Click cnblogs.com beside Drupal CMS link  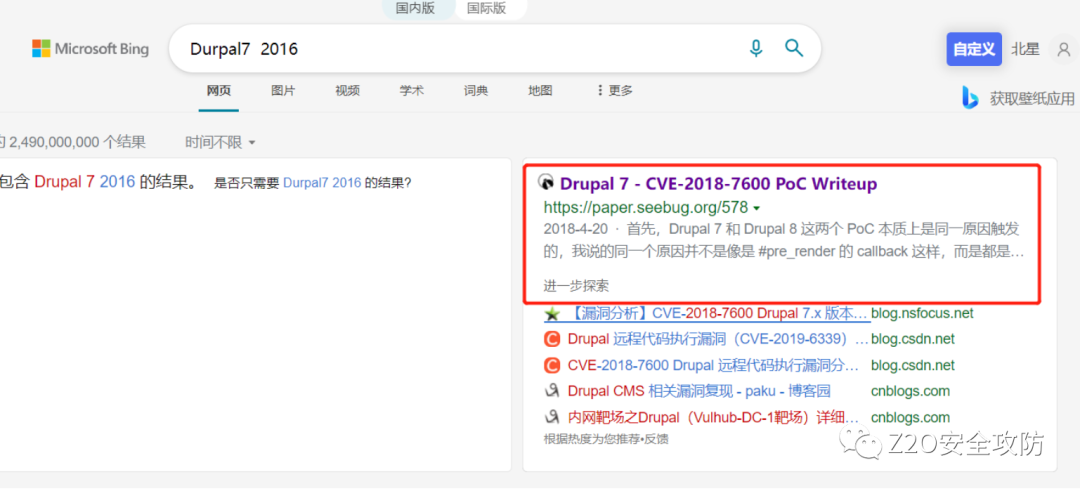point(910,391)
